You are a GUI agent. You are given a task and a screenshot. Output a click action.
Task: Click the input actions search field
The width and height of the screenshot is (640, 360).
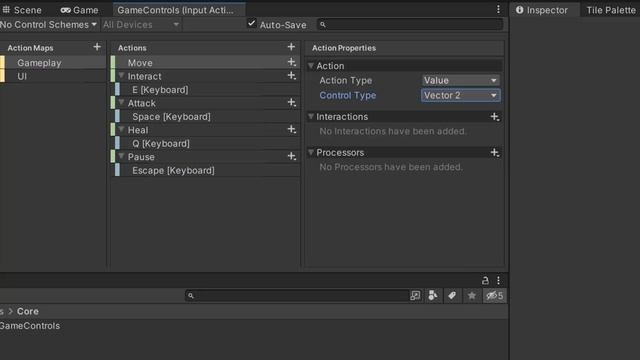click(410, 25)
